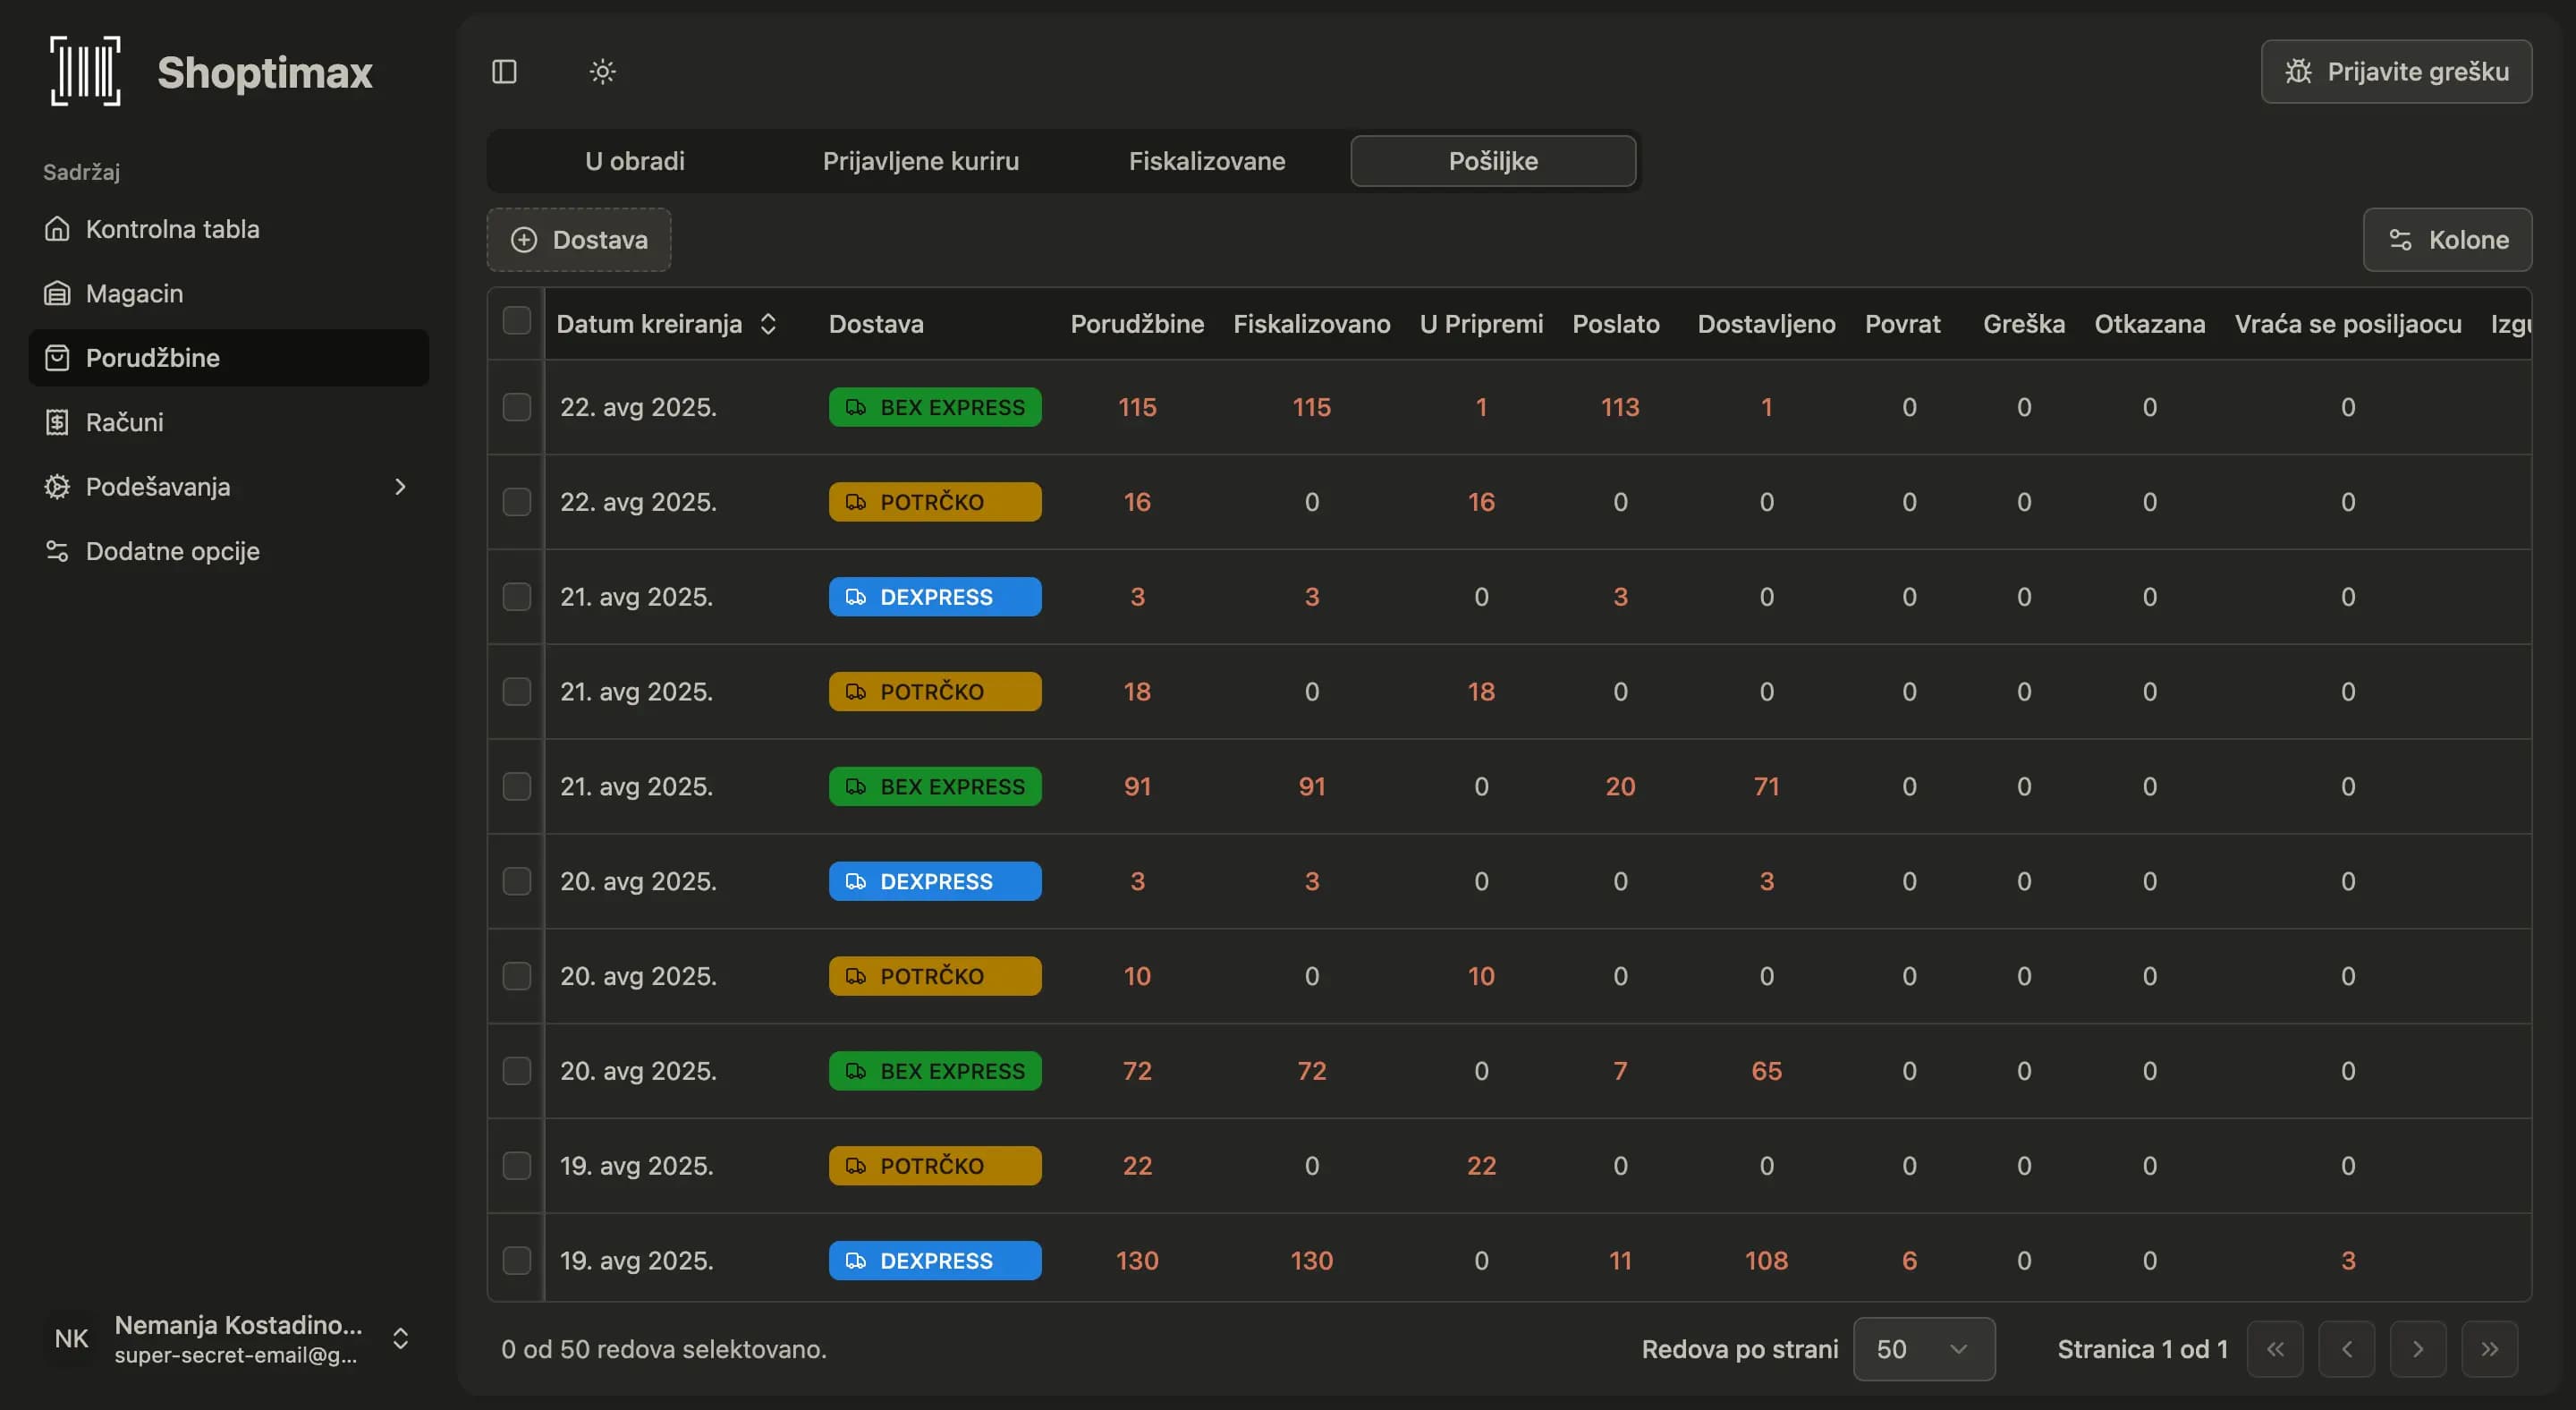Screen dimensions: 2576x1410
Task: Open the Prijavljene kuriru tab
Action: click(920, 161)
